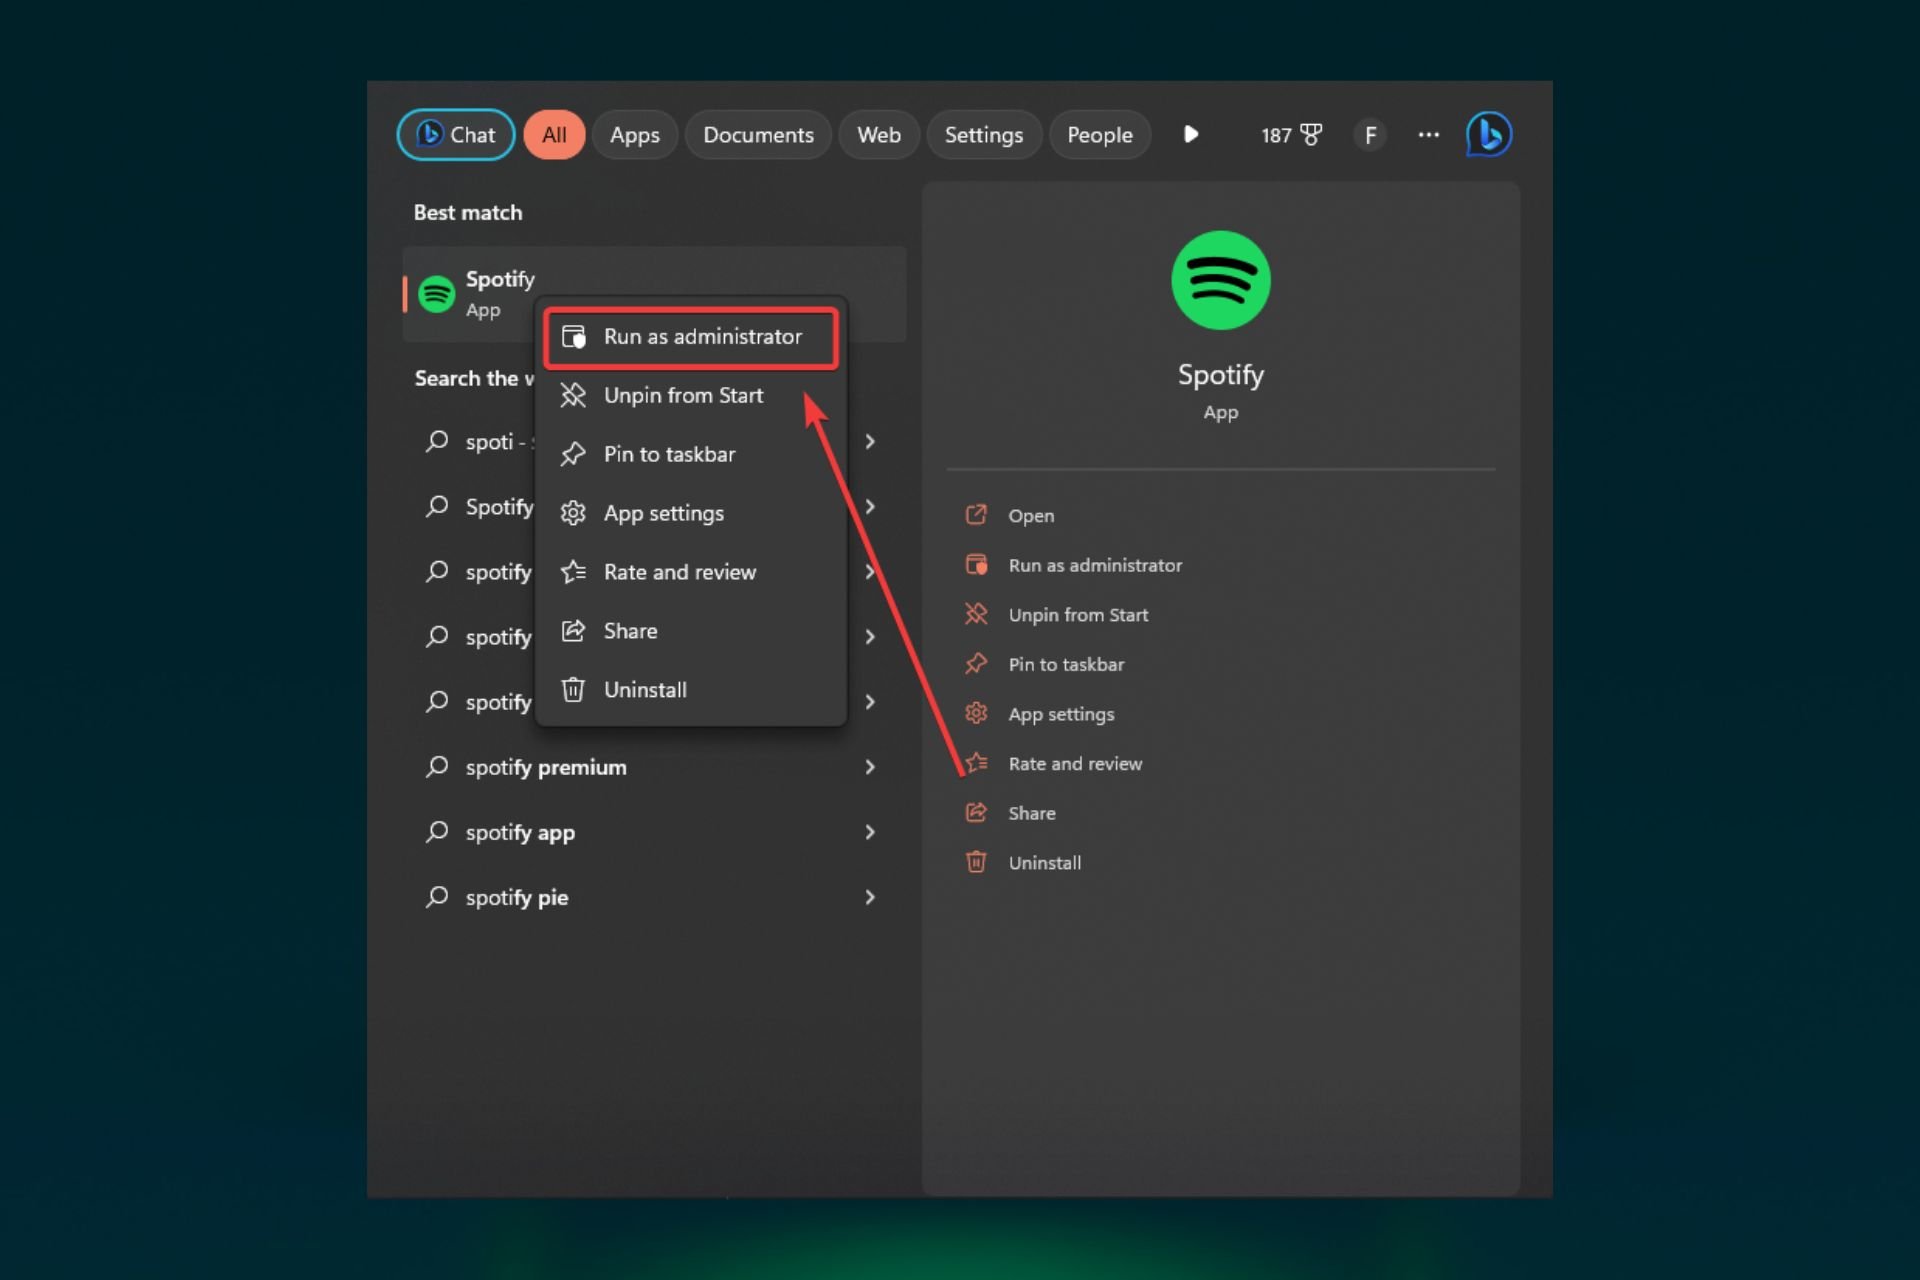Click Share in the details pane
This screenshot has height=1280, width=1920.
coord(1032,813)
